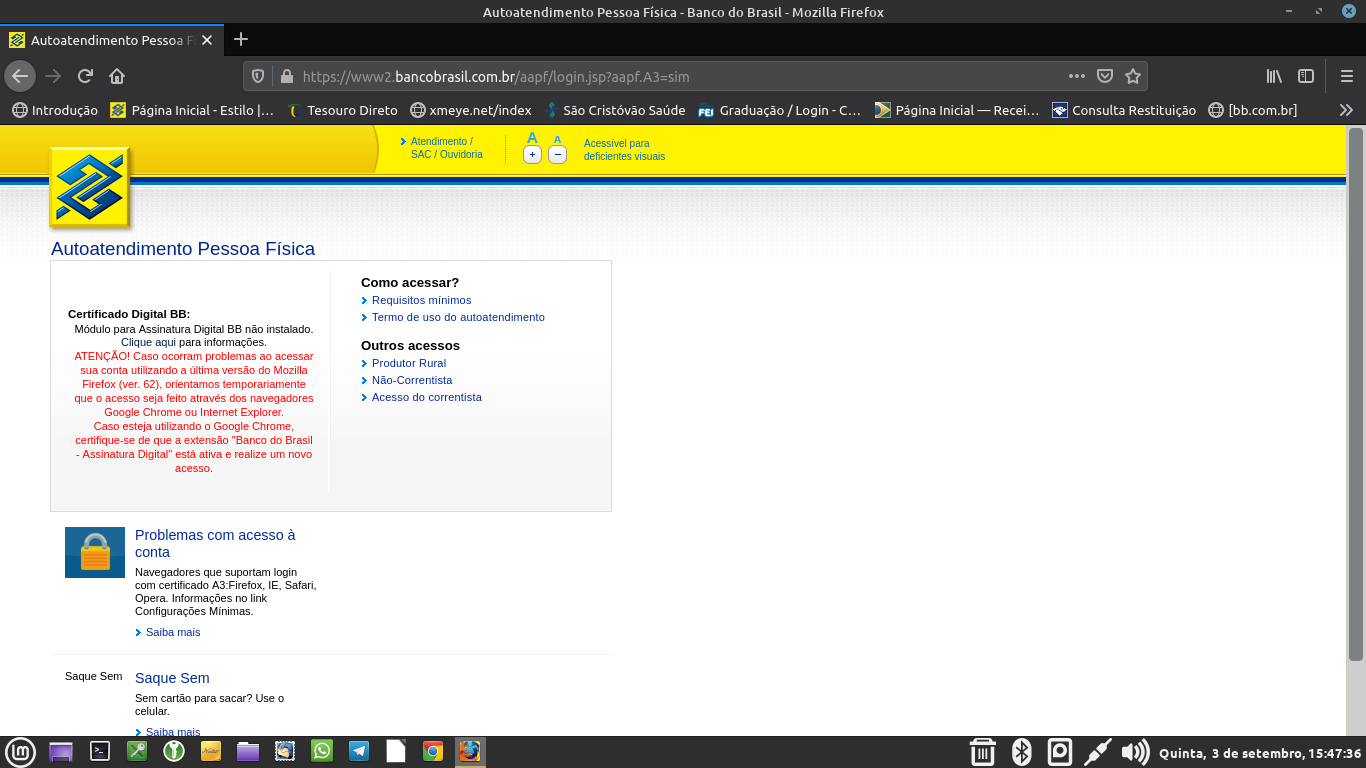Viewport: 1366px width, 768px height.
Task: Open the tracking protection shield icon
Action: tap(258, 76)
